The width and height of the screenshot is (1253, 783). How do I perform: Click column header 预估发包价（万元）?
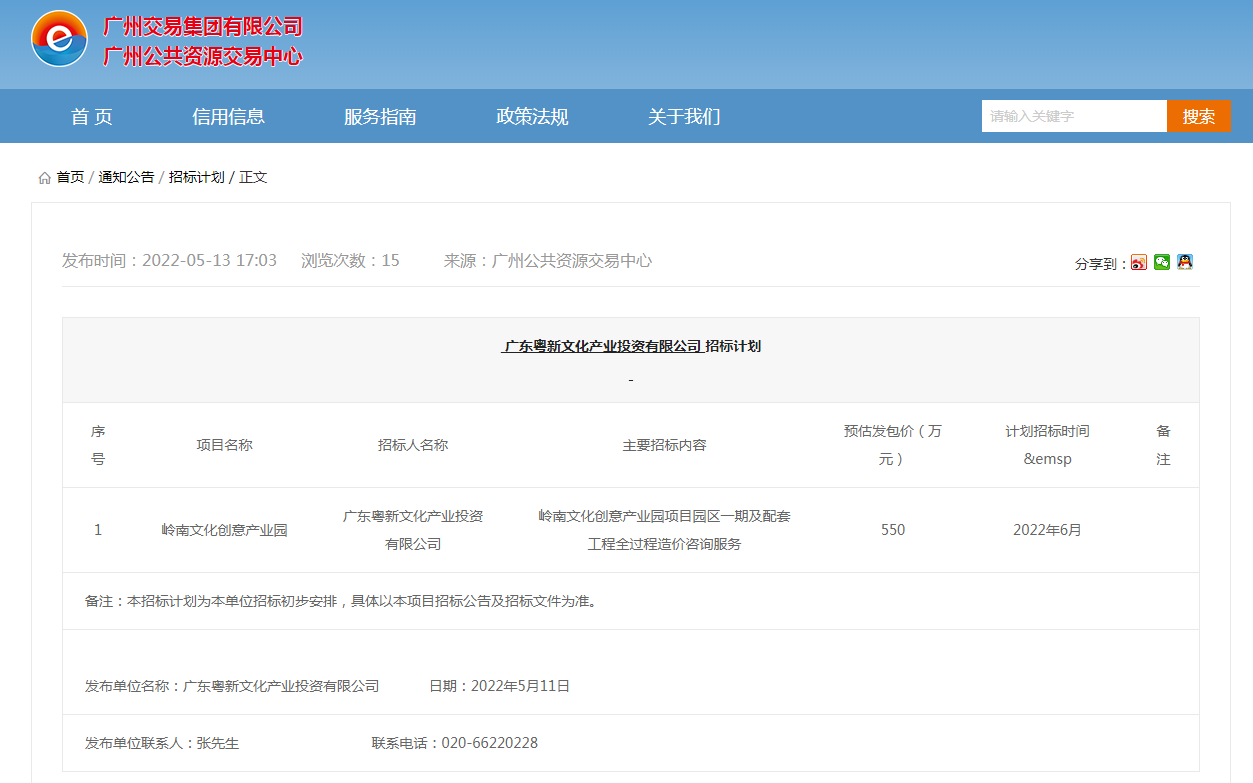893,445
